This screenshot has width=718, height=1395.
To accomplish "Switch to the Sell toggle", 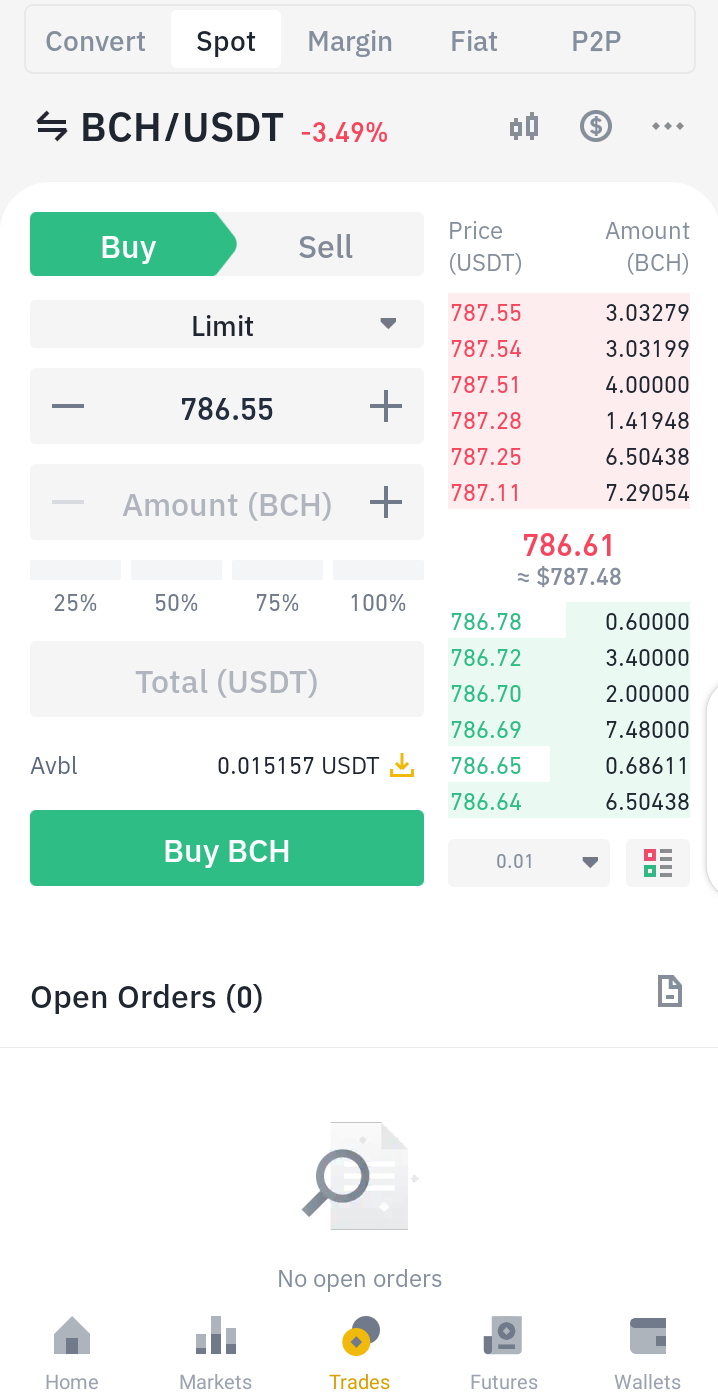I will pyautogui.click(x=326, y=247).
